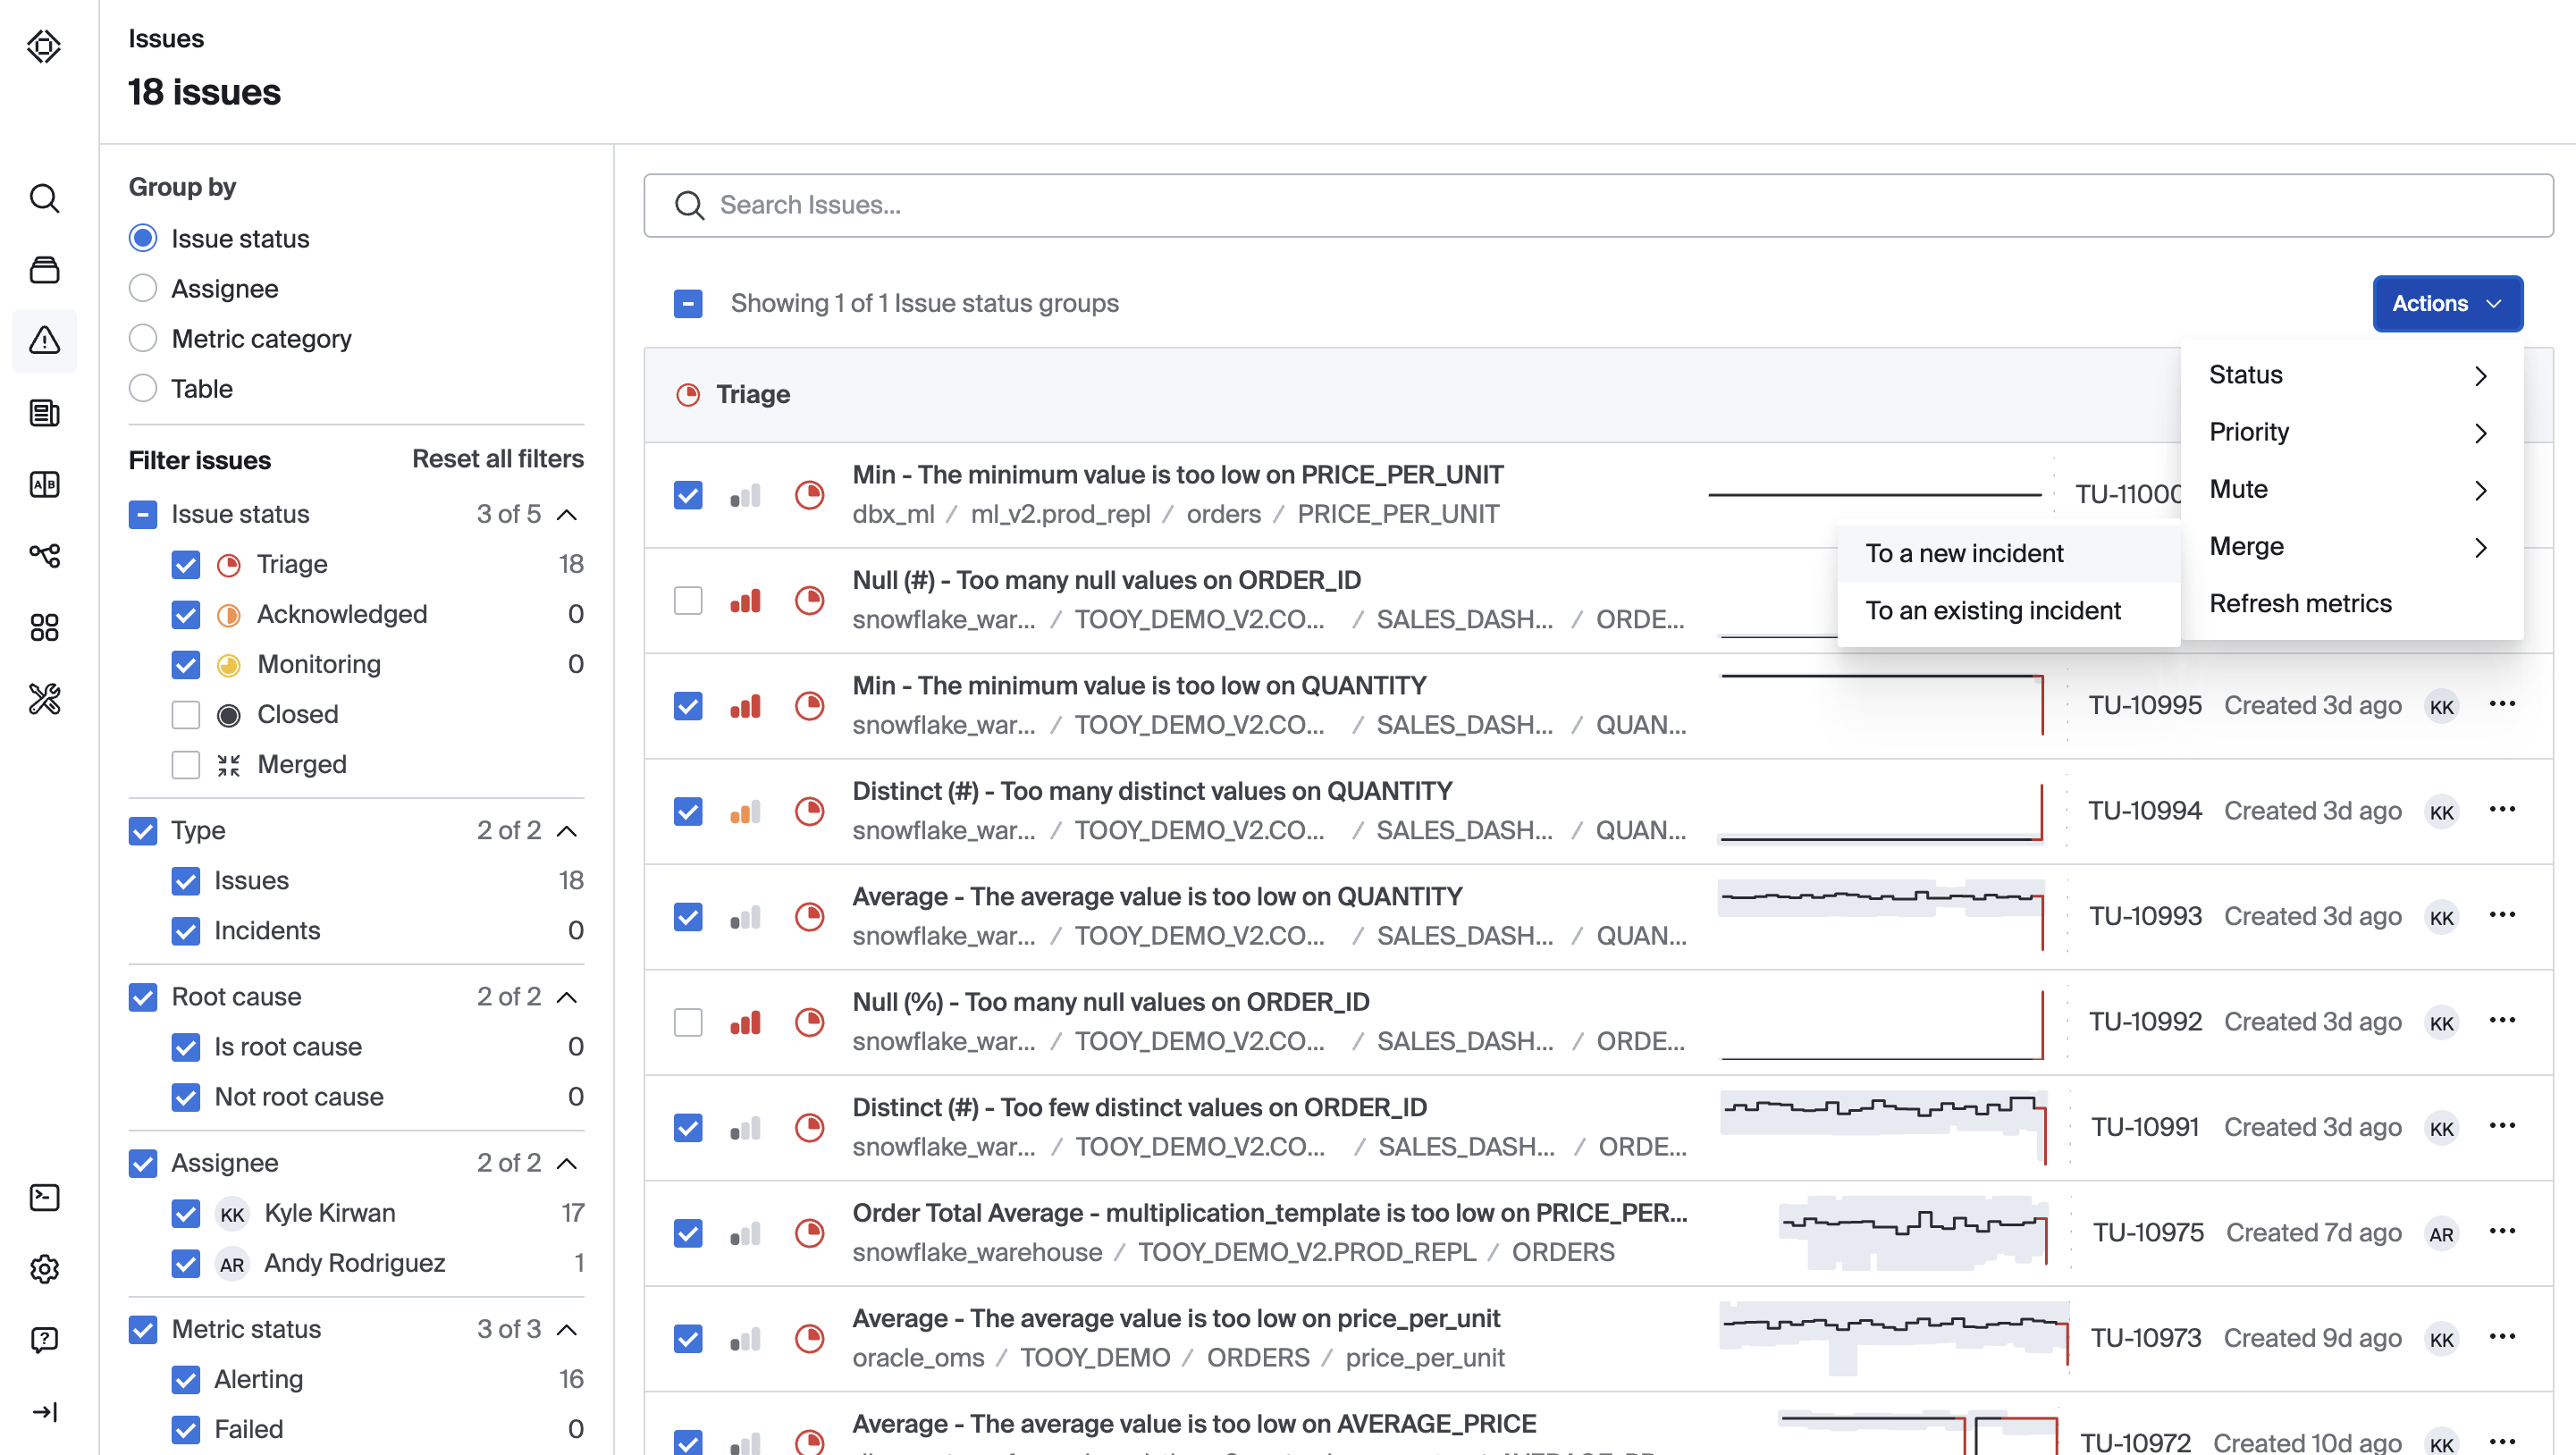Collapse the Root cause filter section
The height and width of the screenshot is (1455, 2576).
(567, 997)
